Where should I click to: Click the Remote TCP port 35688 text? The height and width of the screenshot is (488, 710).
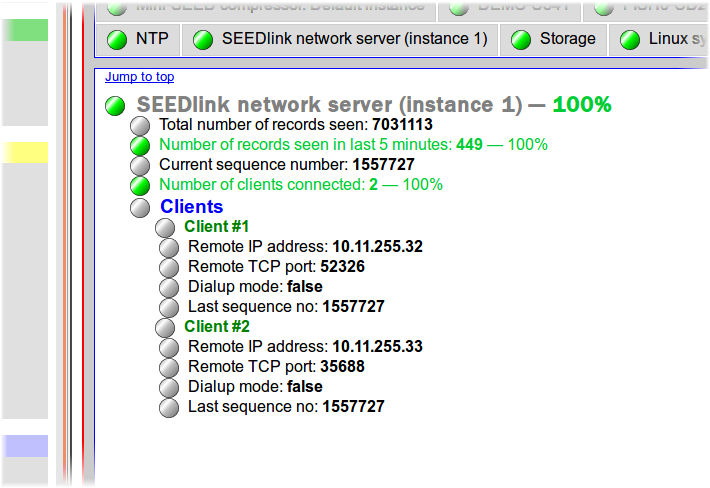coord(276,366)
